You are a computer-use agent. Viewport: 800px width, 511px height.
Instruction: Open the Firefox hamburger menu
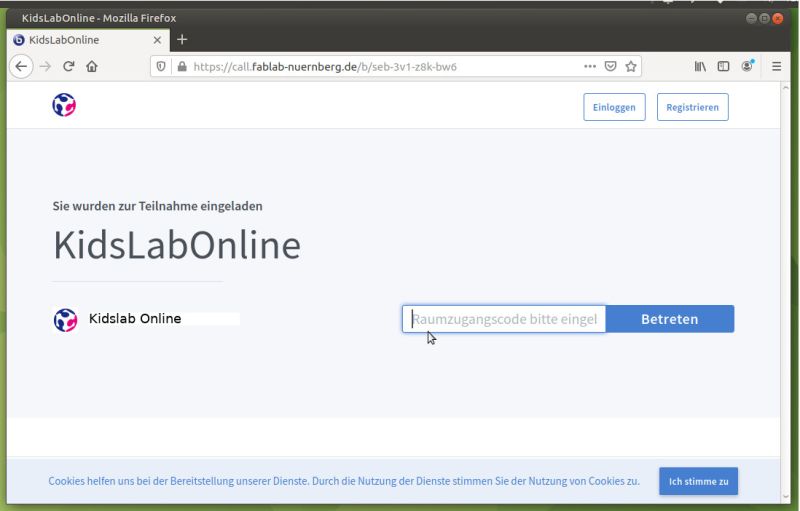pos(776,66)
